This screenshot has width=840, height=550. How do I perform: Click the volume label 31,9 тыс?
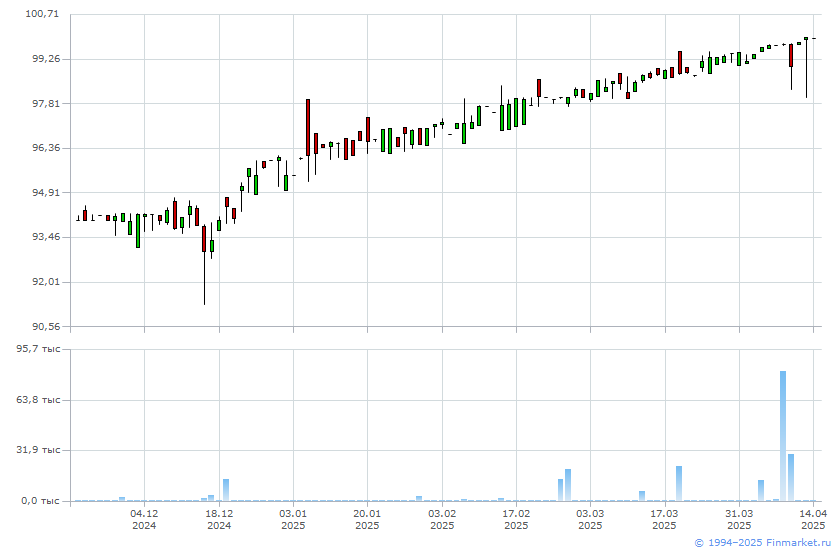38,450
